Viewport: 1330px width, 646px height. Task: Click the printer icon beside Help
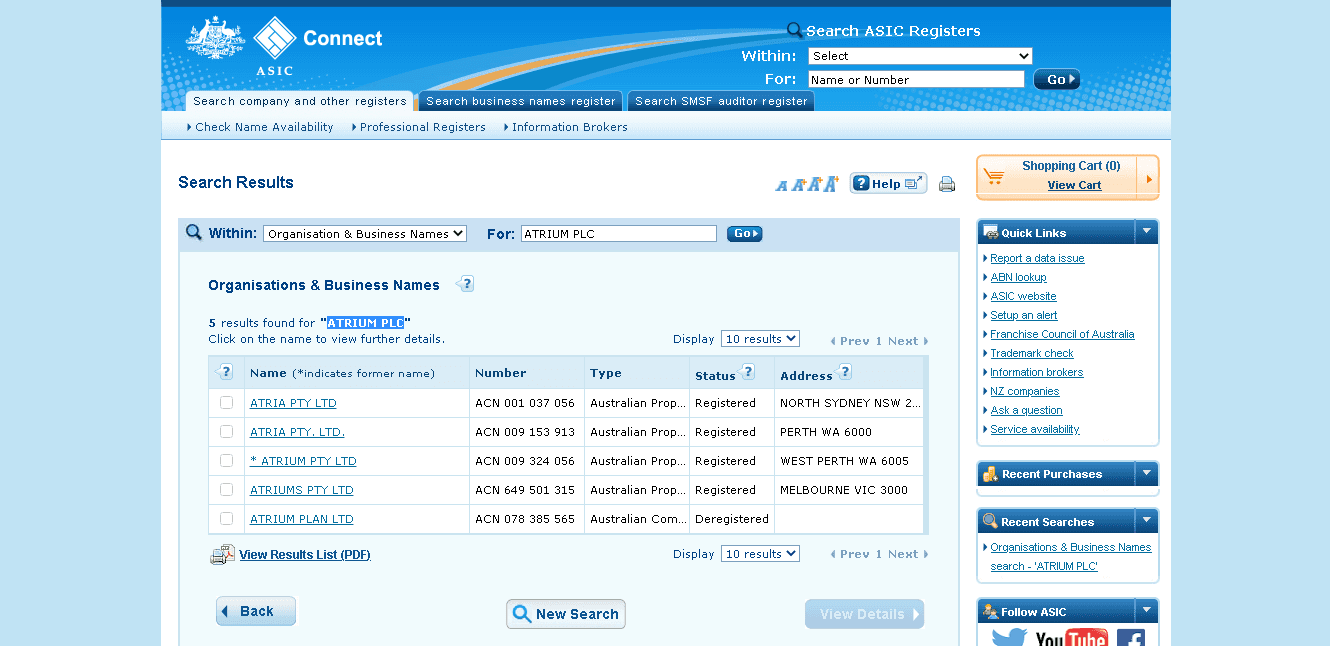click(946, 184)
